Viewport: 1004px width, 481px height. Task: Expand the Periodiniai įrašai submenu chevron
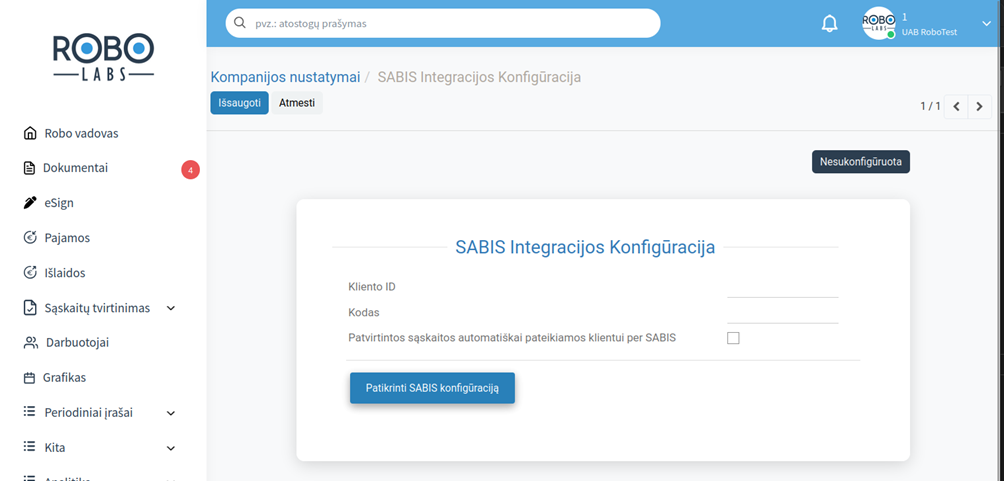coord(171,413)
